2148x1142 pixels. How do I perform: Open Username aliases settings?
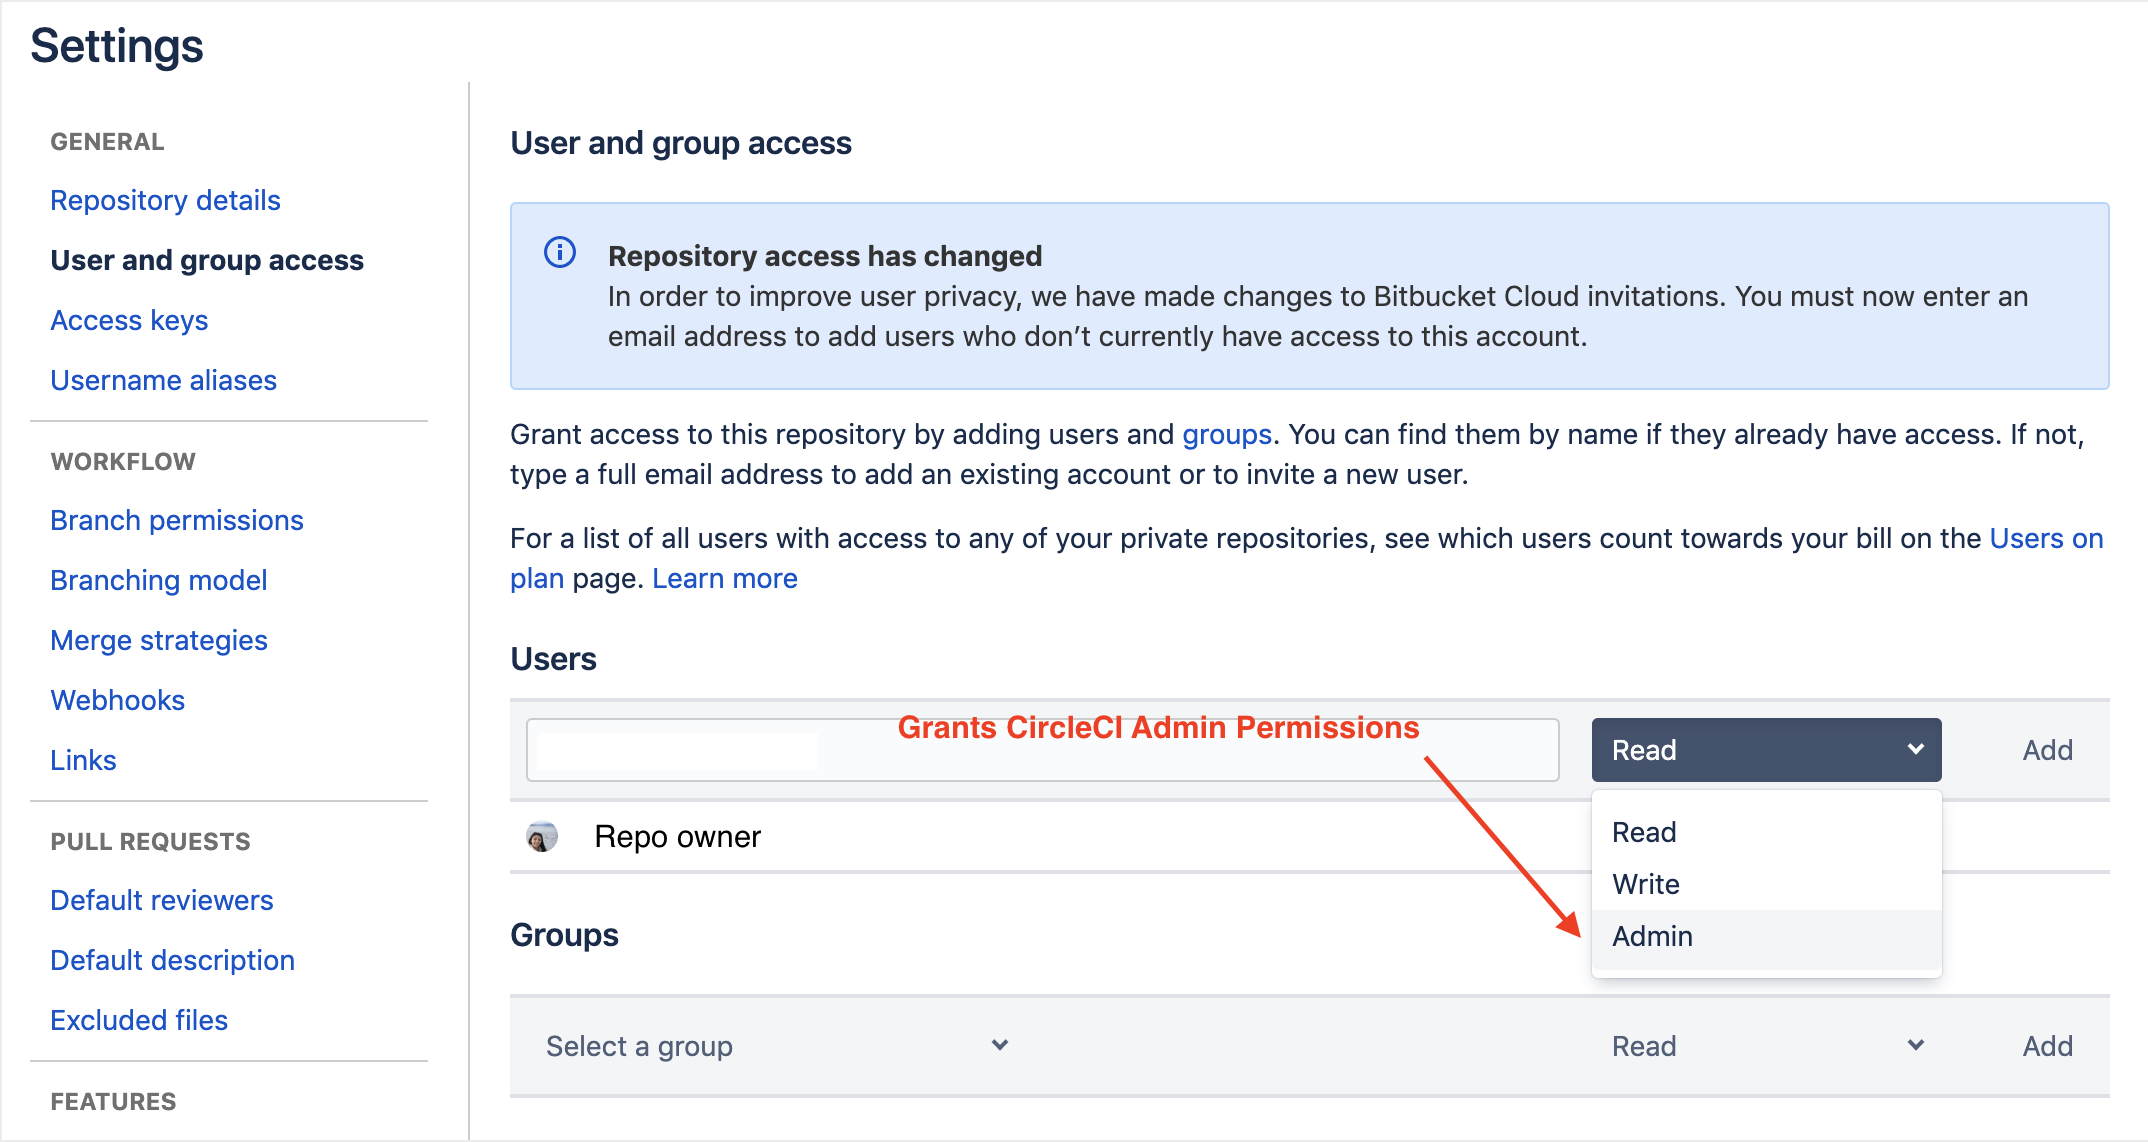[x=163, y=380]
